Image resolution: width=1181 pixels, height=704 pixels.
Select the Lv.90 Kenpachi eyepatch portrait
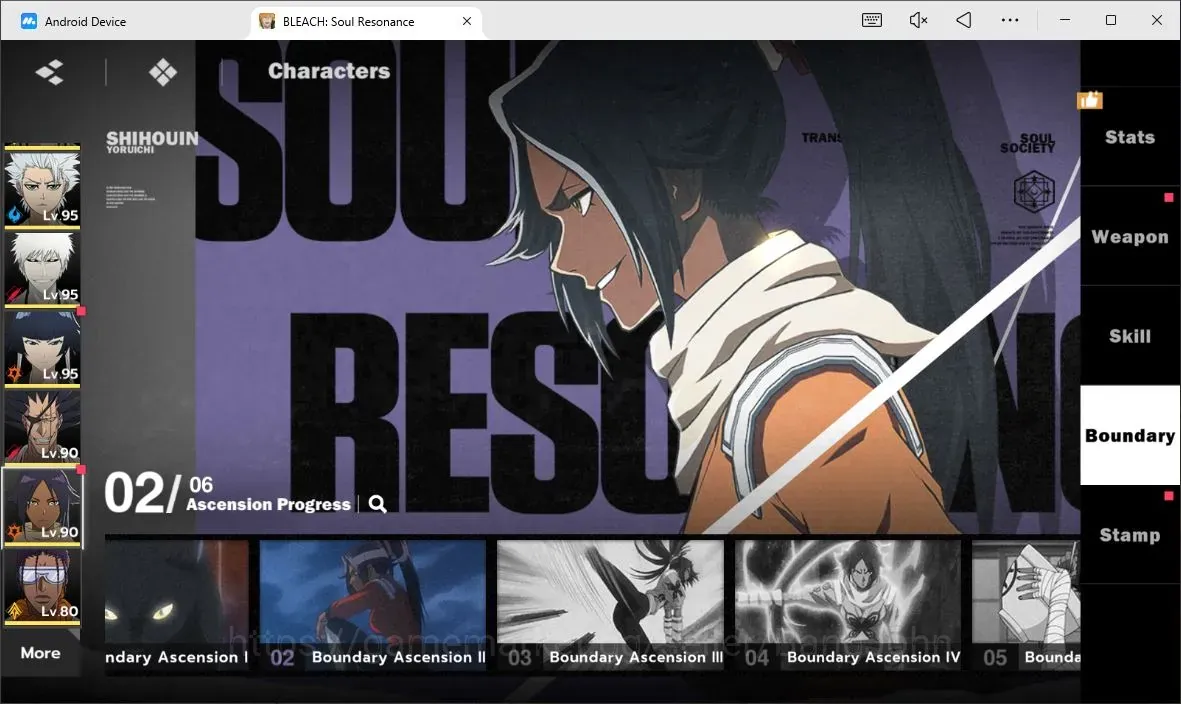(42, 426)
